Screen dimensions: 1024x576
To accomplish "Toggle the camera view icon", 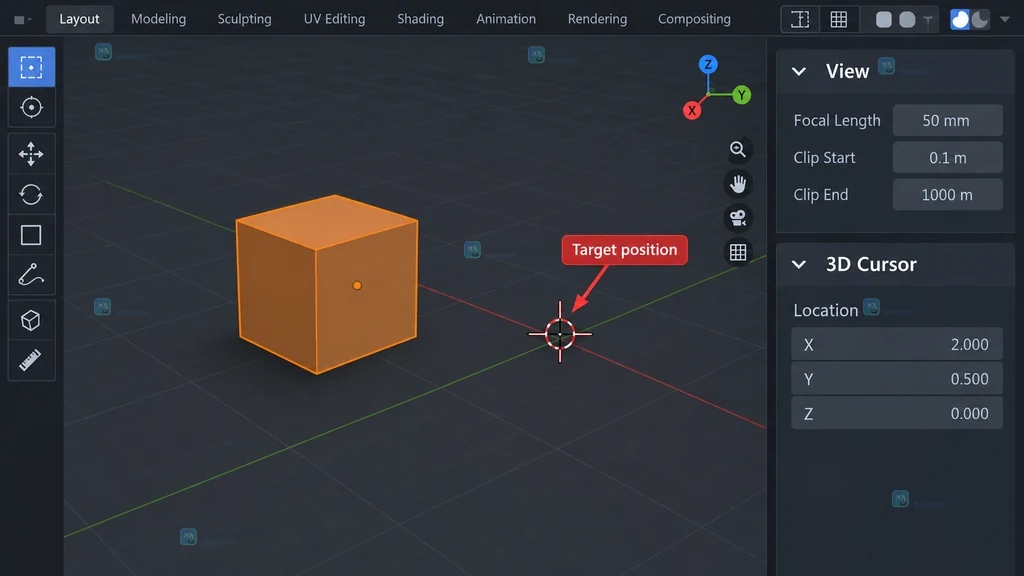I will pos(738,218).
